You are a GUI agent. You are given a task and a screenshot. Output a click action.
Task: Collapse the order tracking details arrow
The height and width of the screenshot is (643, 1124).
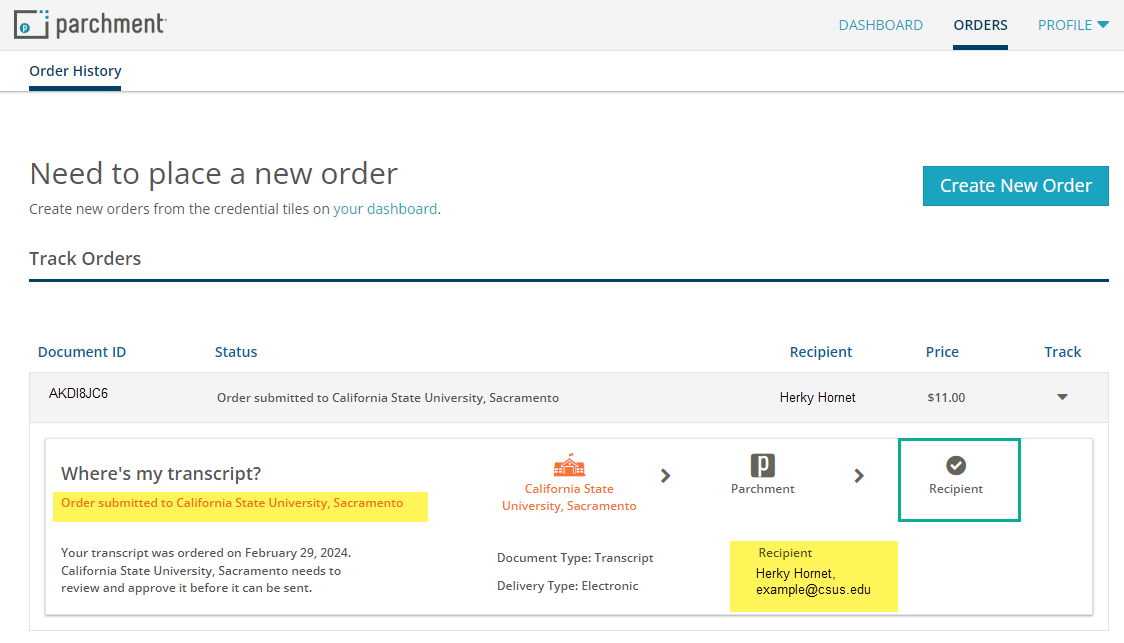pos(1062,397)
